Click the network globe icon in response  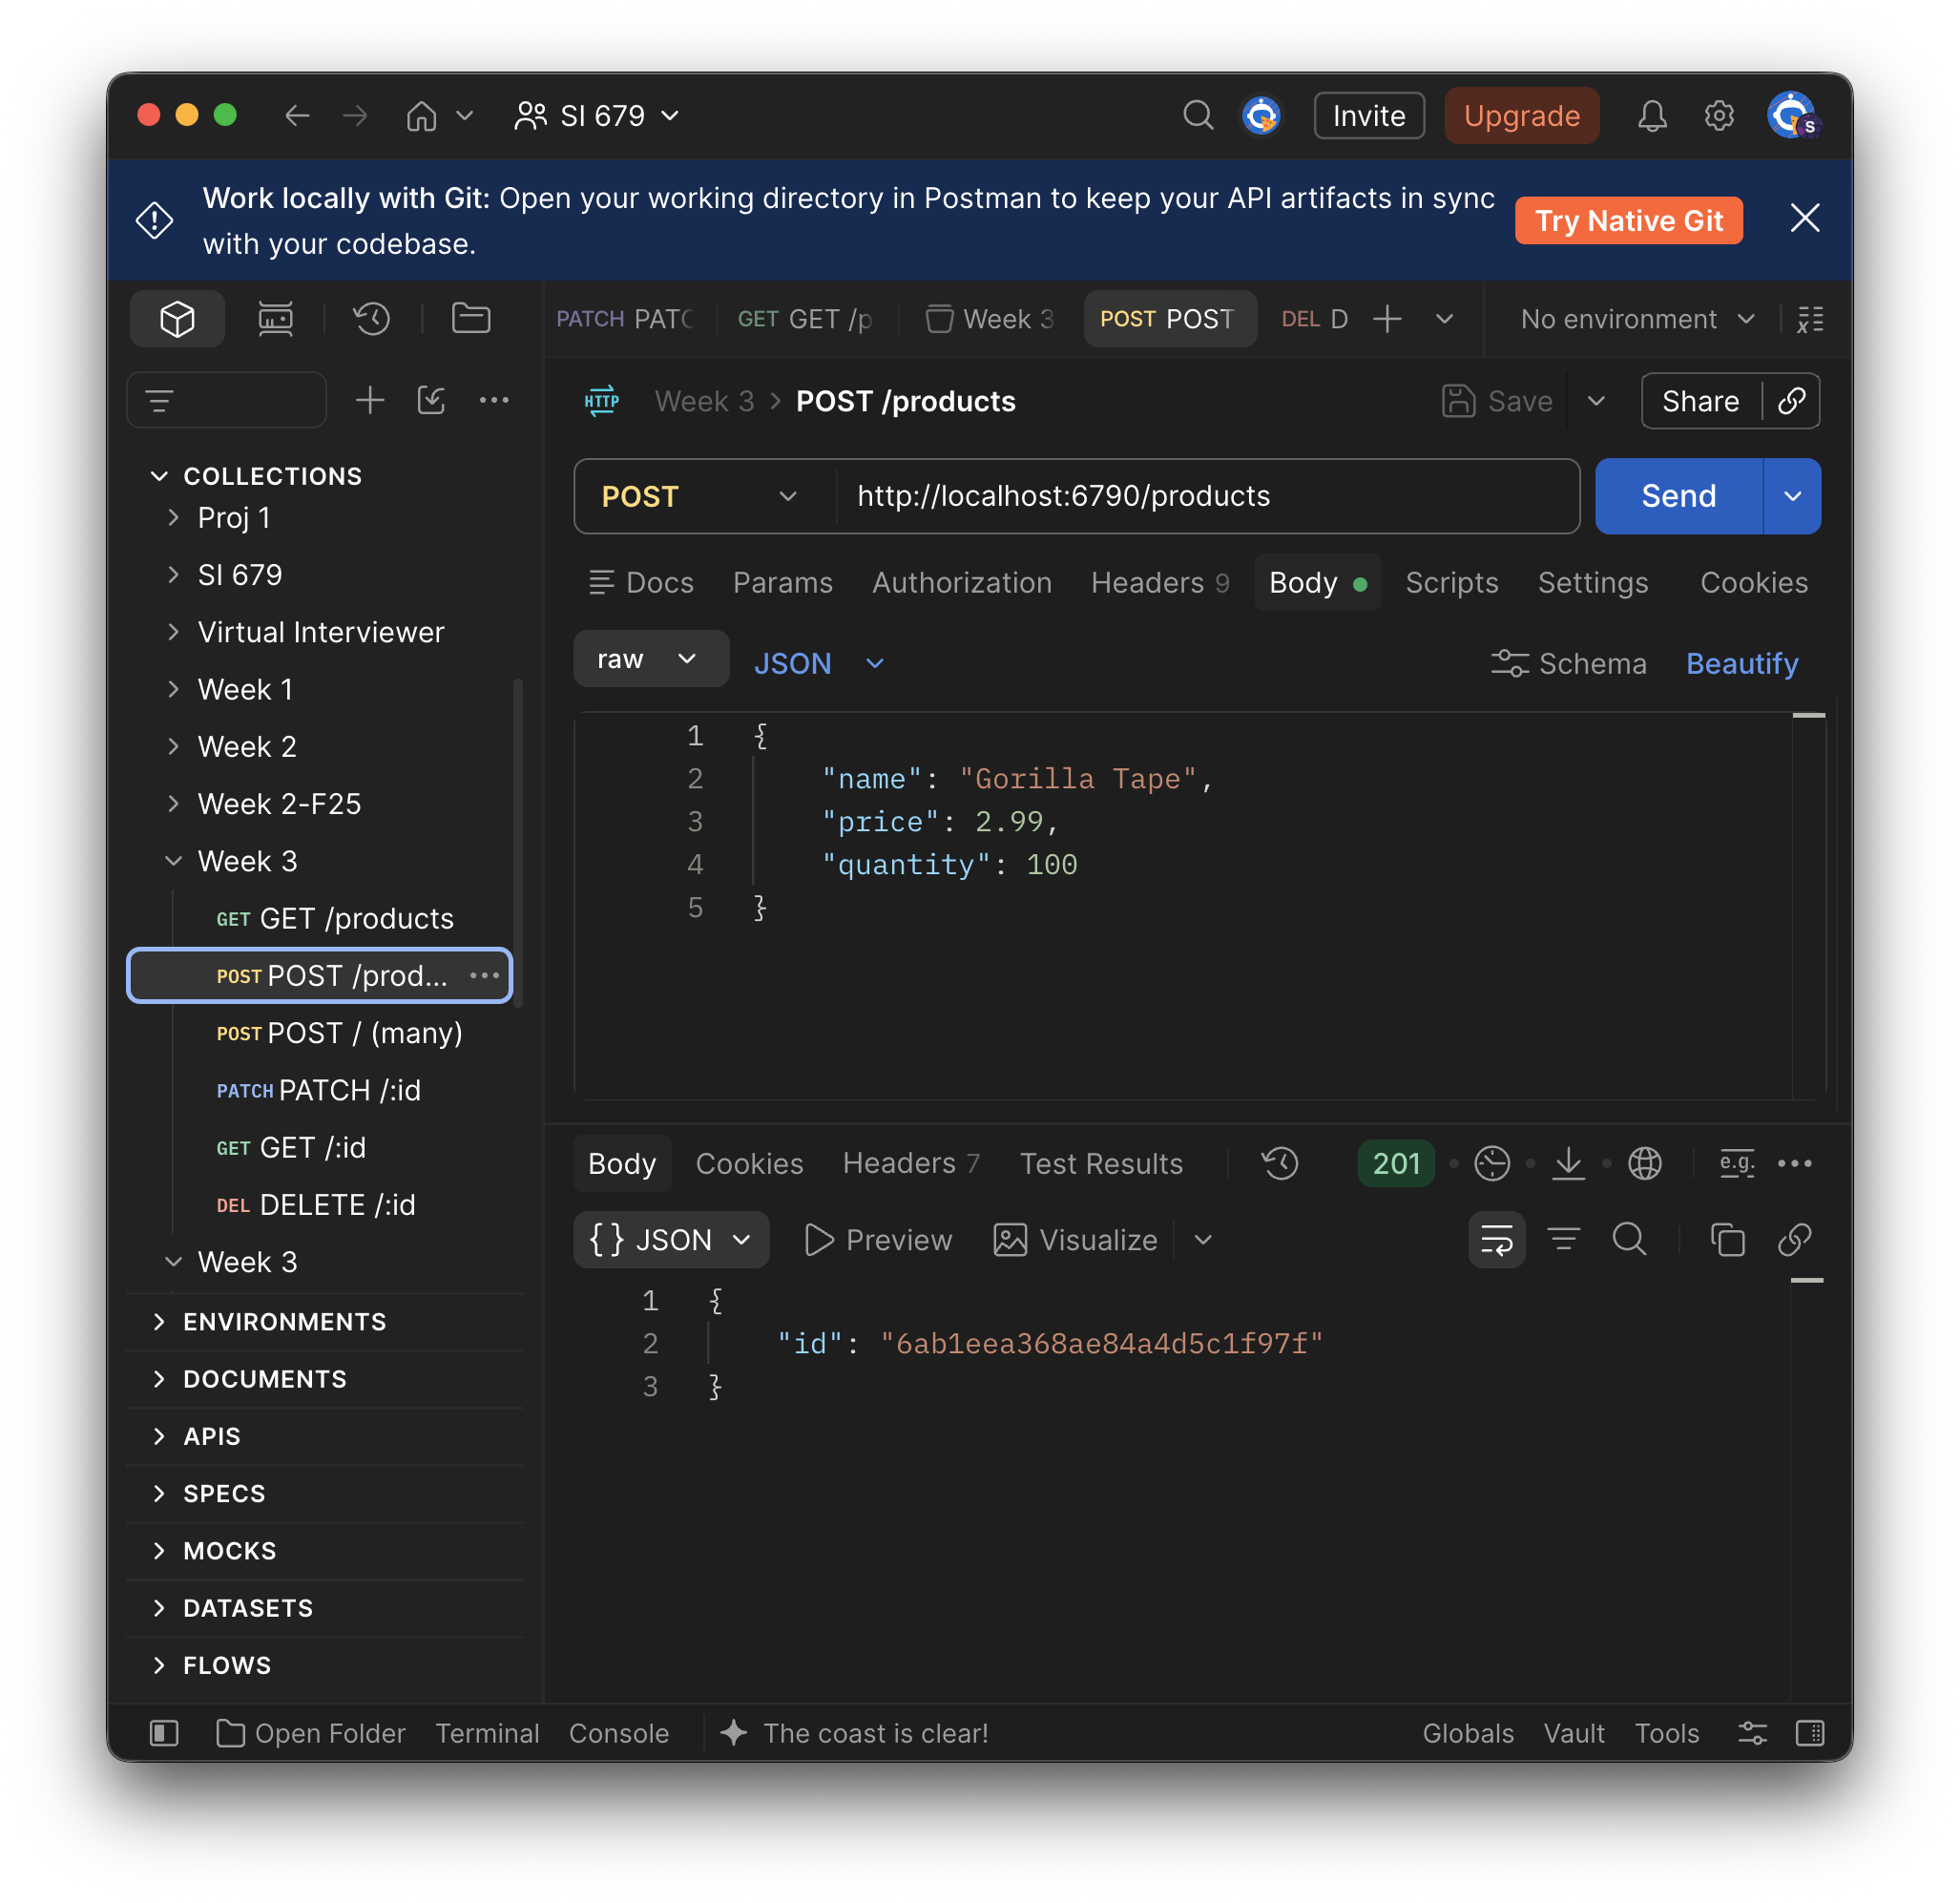[1645, 1163]
